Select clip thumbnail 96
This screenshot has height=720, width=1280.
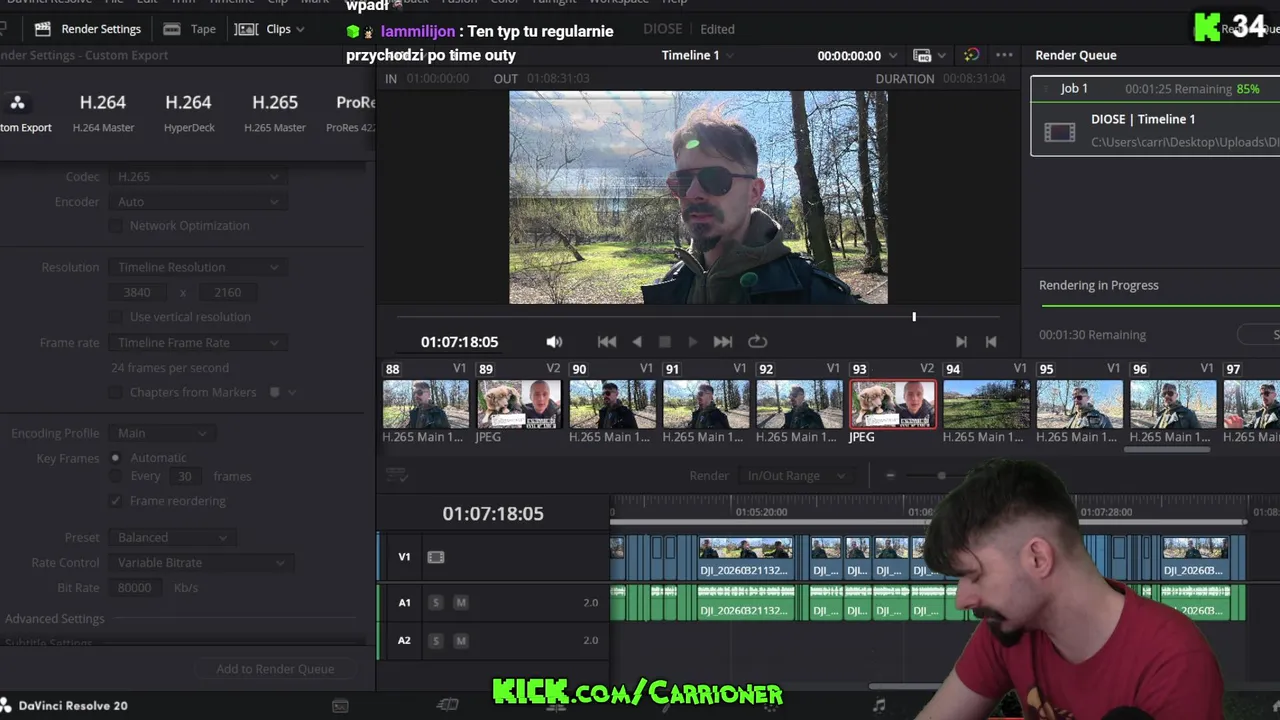1173,404
